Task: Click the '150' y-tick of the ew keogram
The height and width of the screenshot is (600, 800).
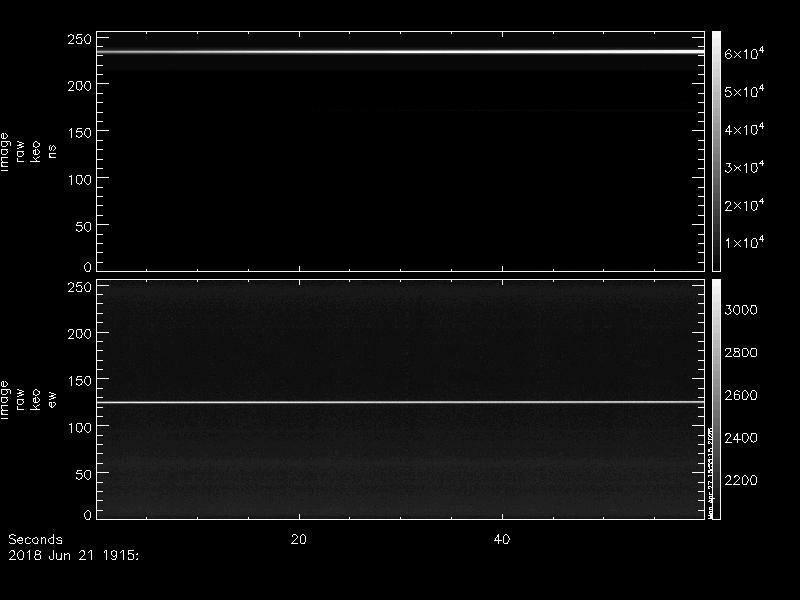Action: pos(80,381)
